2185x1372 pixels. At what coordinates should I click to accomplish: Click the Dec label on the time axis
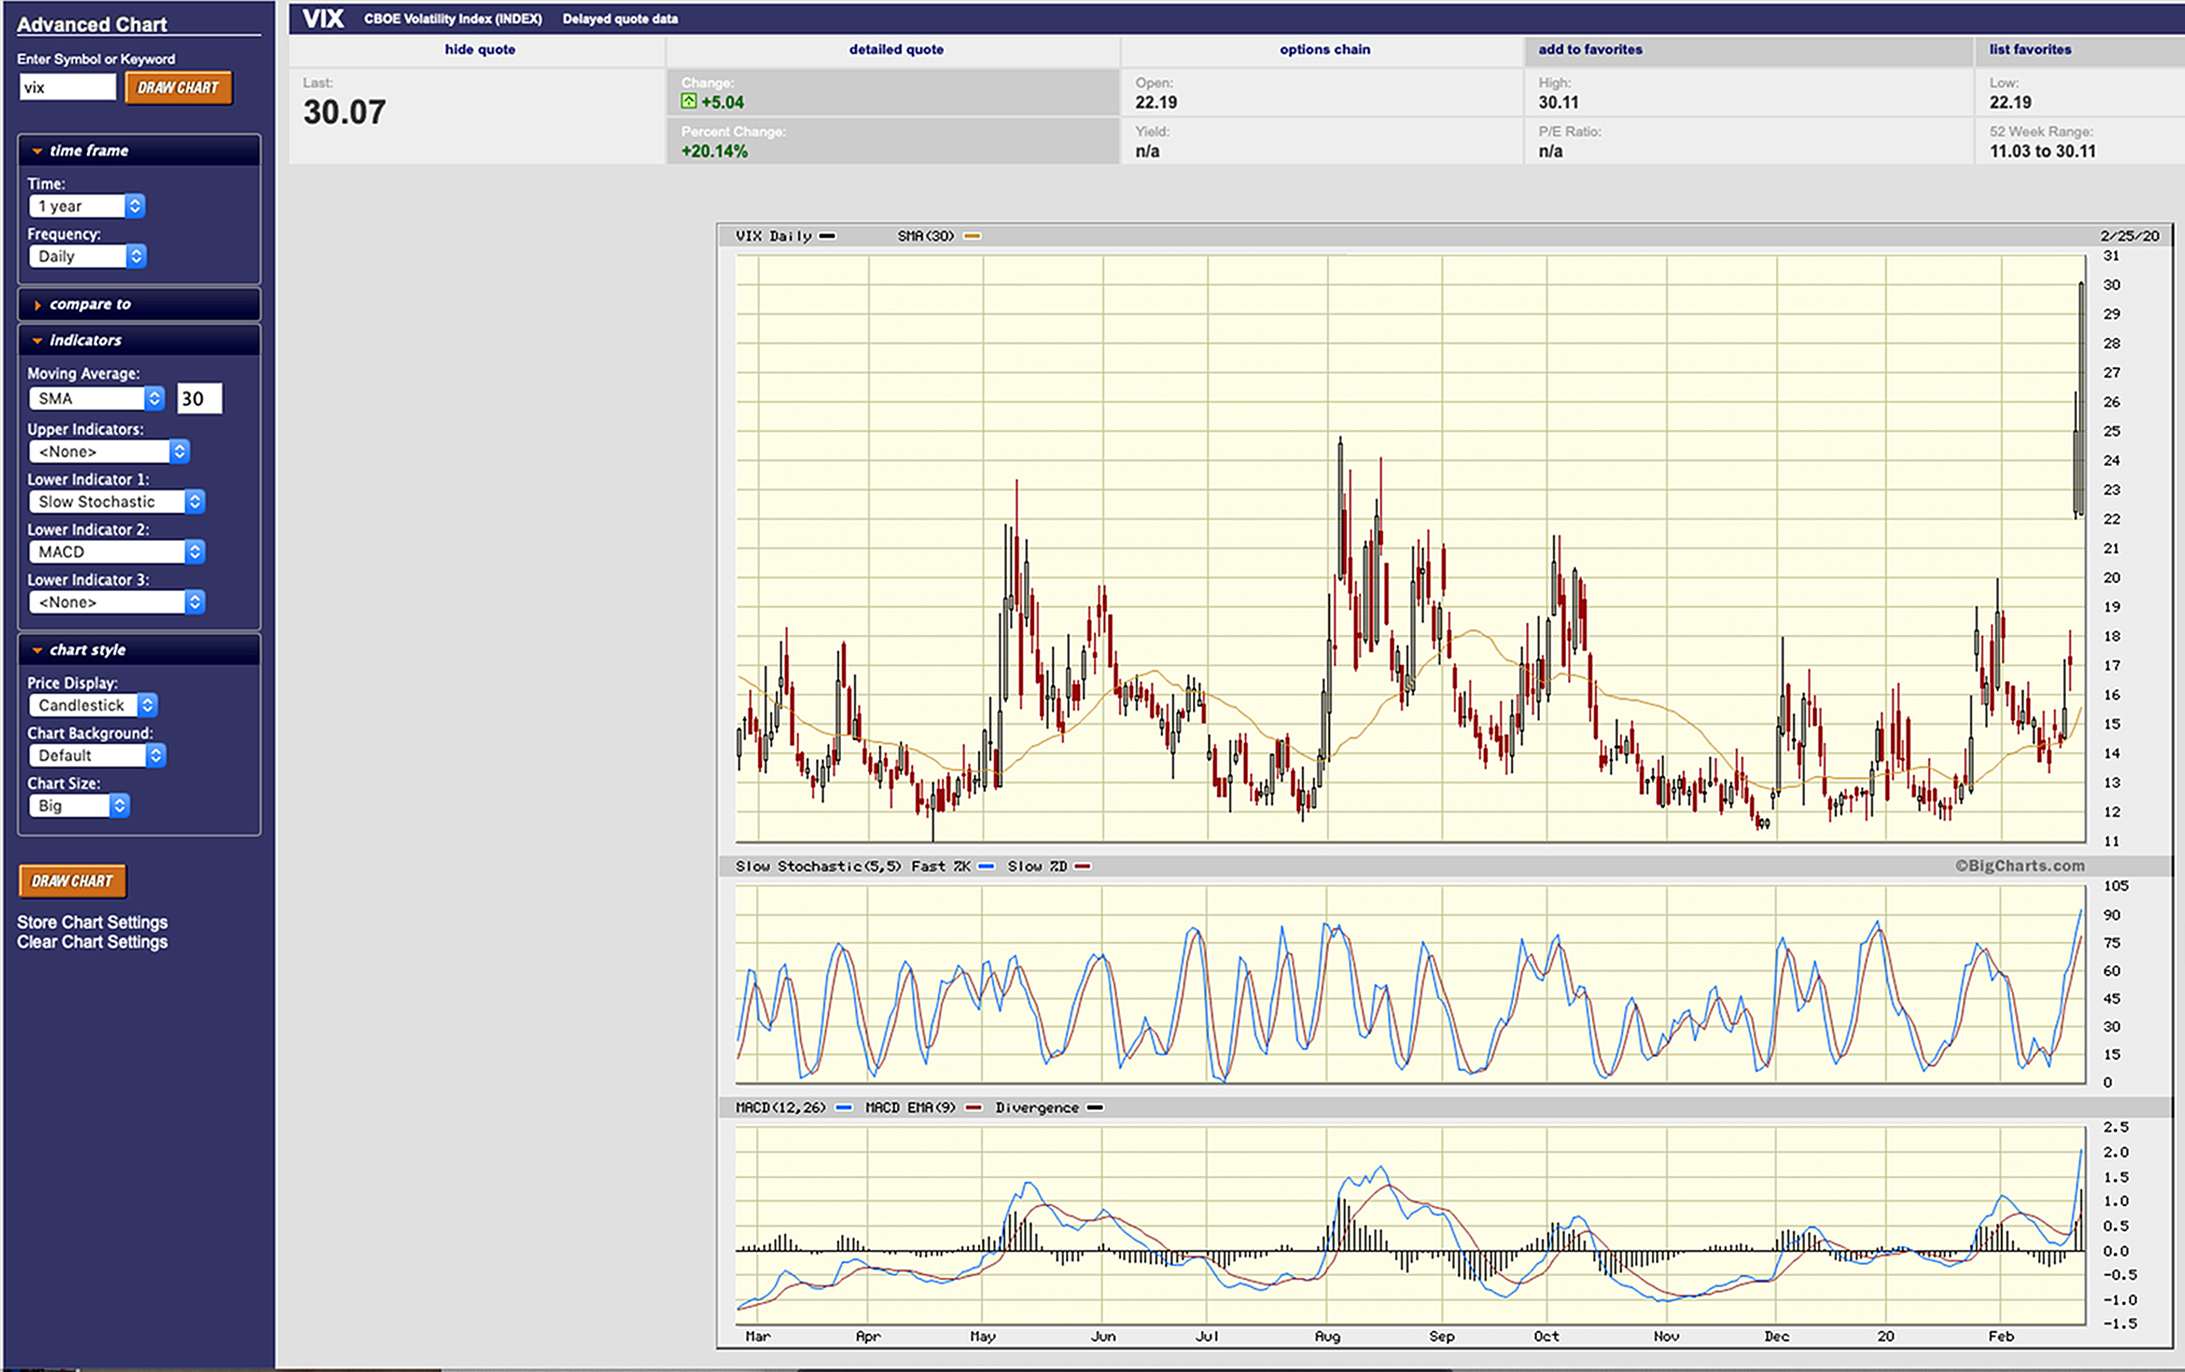pyautogui.click(x=1776, y=1336)
